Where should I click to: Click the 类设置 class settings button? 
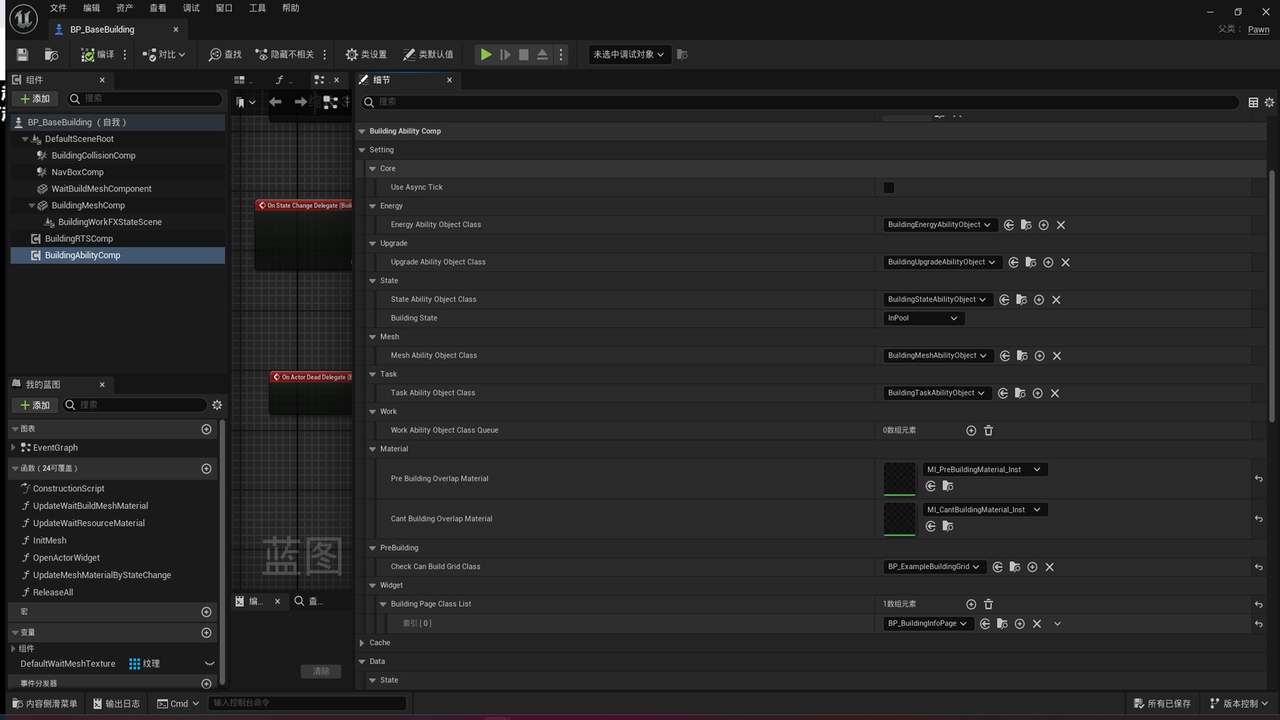[x=366, y=55]
